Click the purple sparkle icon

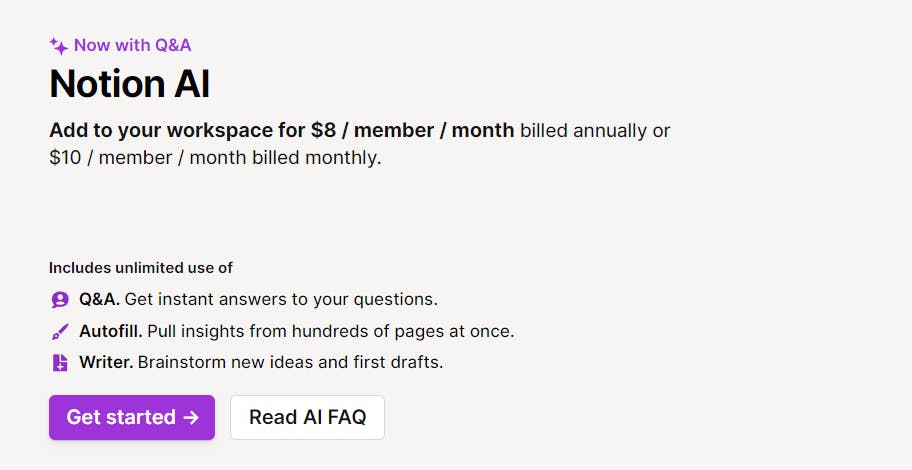59,45
